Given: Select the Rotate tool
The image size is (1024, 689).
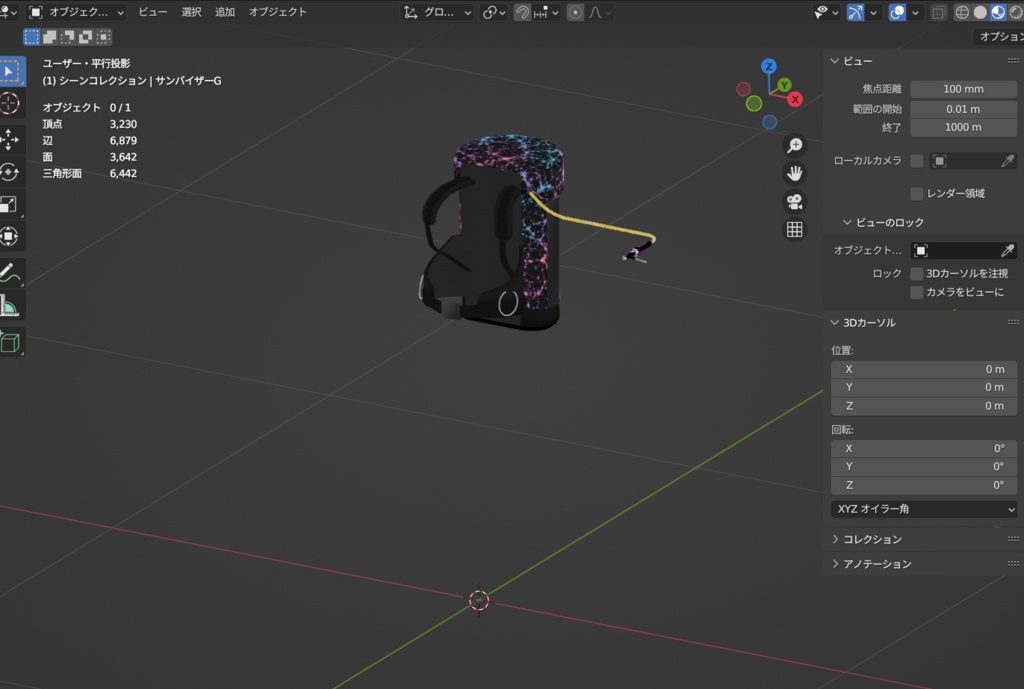Looking at the screenshot, I should click(10, 172).
